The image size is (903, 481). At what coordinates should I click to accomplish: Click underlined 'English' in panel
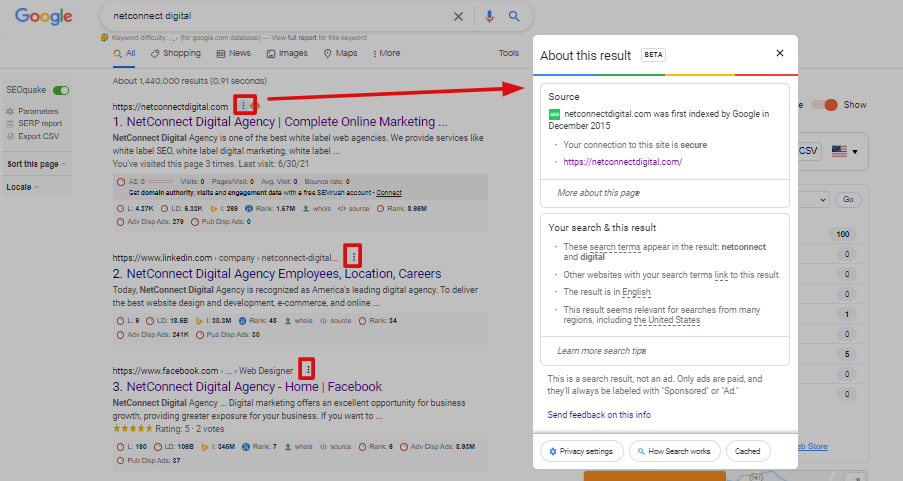[x=636, y=292]
